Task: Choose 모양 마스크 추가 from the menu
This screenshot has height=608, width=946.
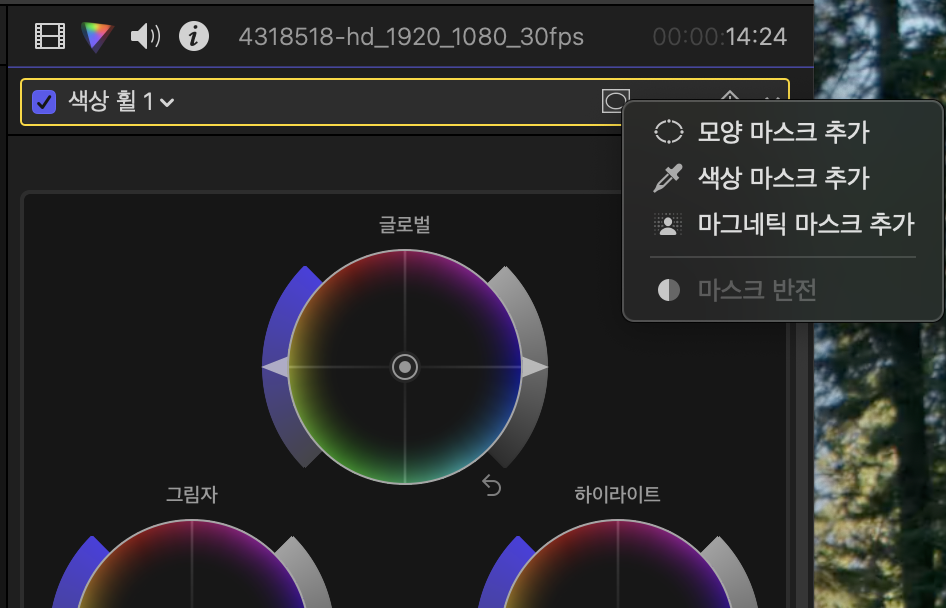Action: [x=783, y=132]
